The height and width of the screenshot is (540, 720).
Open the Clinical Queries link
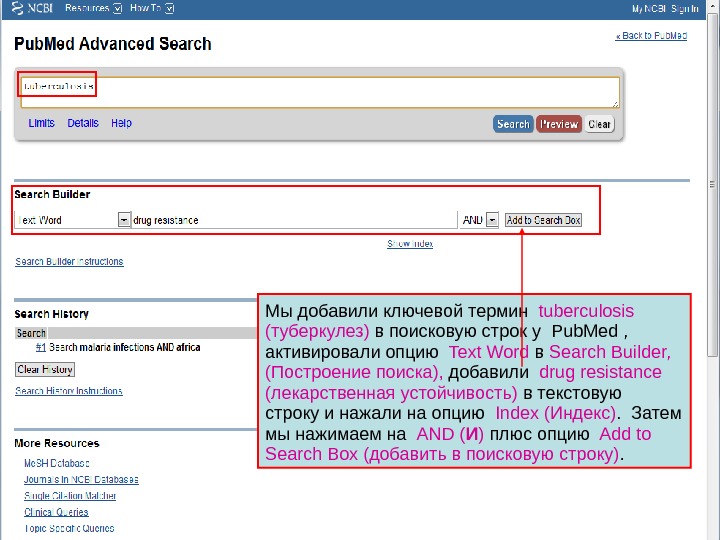tap(56, 512)
